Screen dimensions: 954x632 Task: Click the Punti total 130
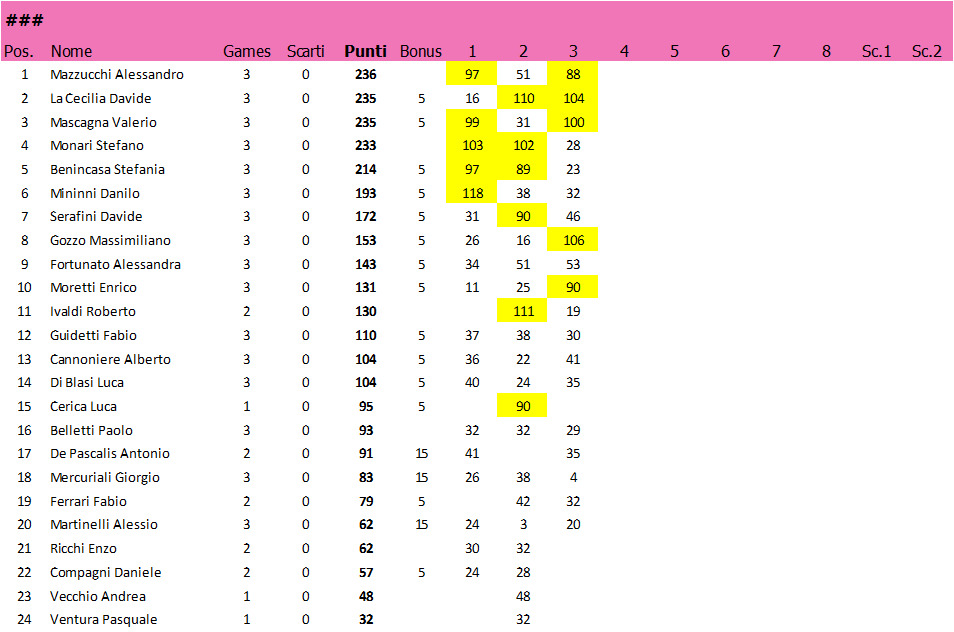click(x=366, y=311)
